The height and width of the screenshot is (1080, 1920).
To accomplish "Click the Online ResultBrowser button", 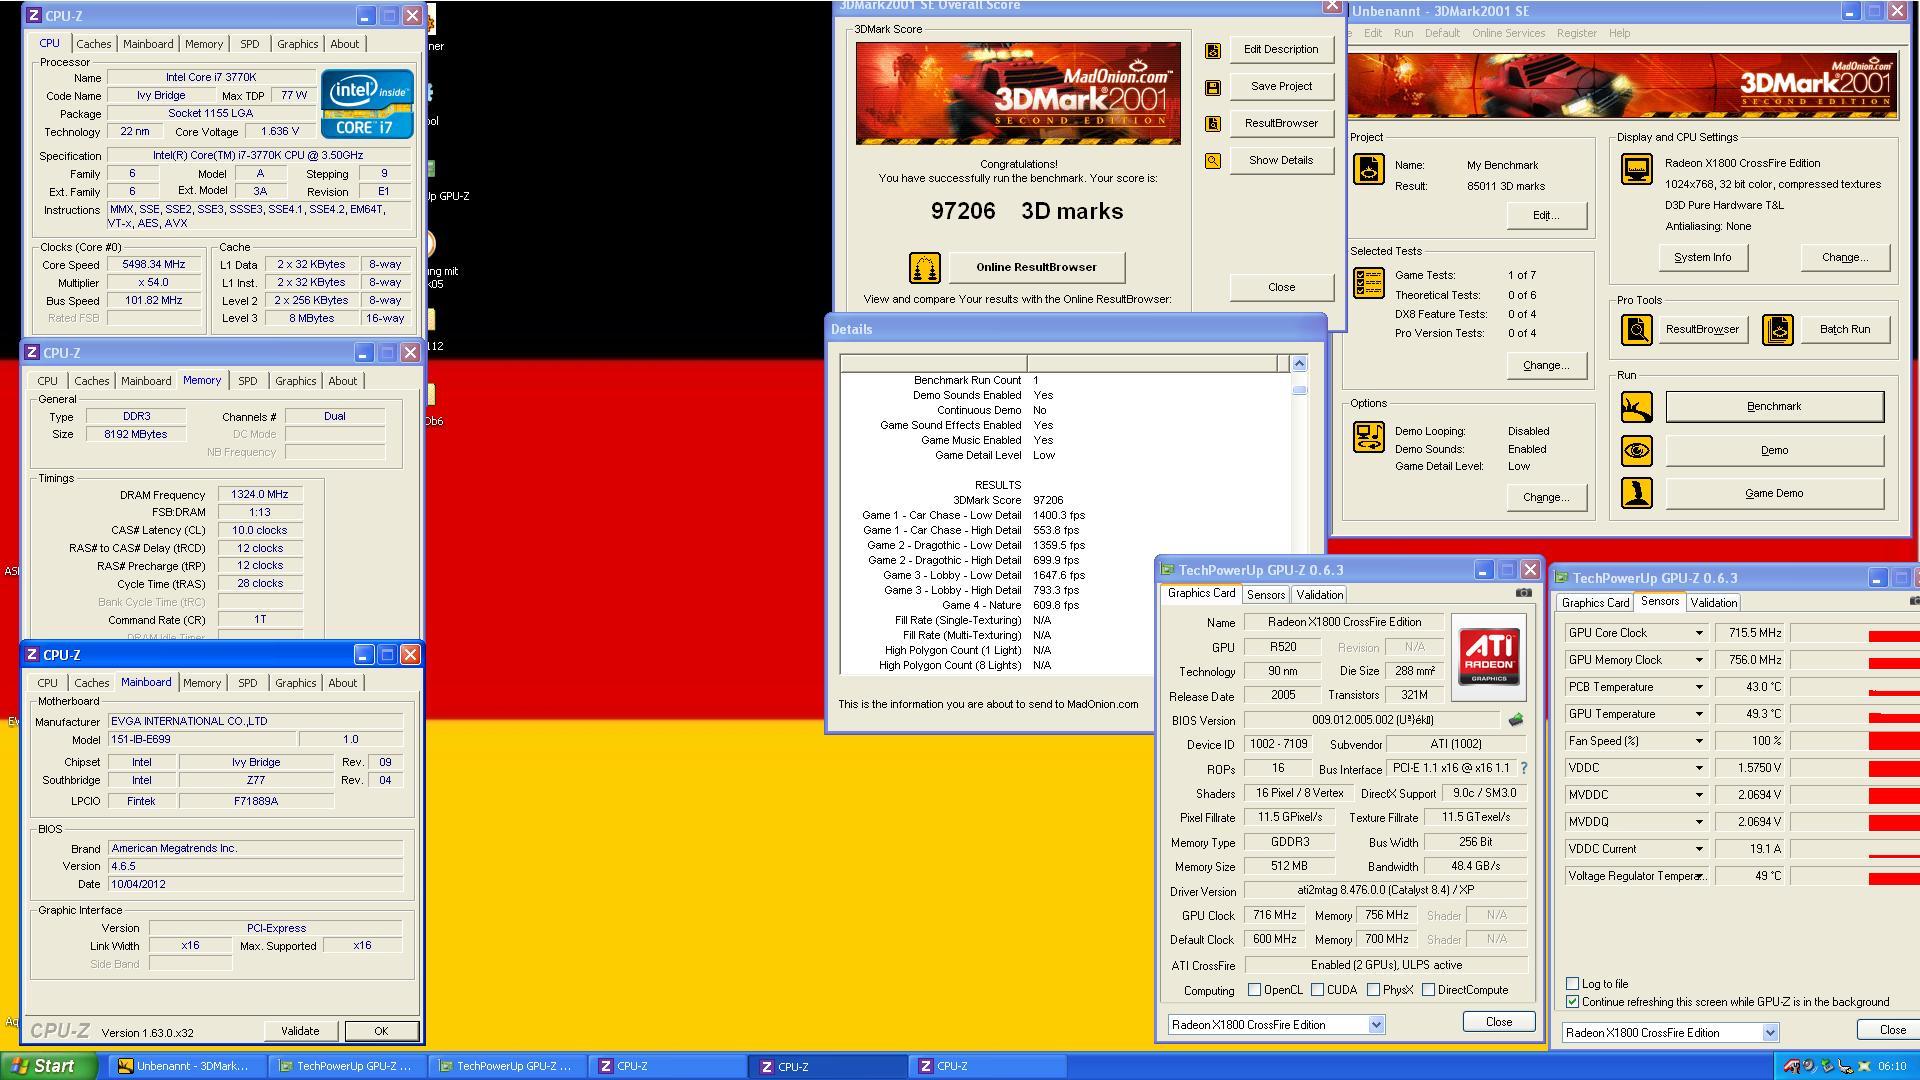I will (1036, 268).
